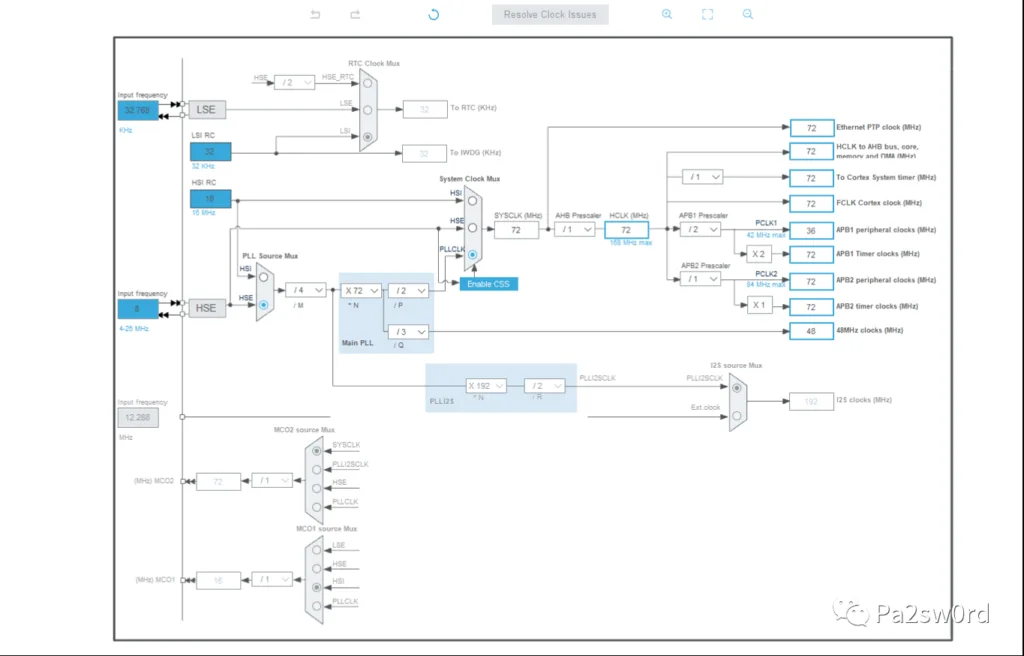This screenshot has width=1024, height=656.
Task: Click the X 2 APB1 timer multiplier box
Action: (759, 254)
